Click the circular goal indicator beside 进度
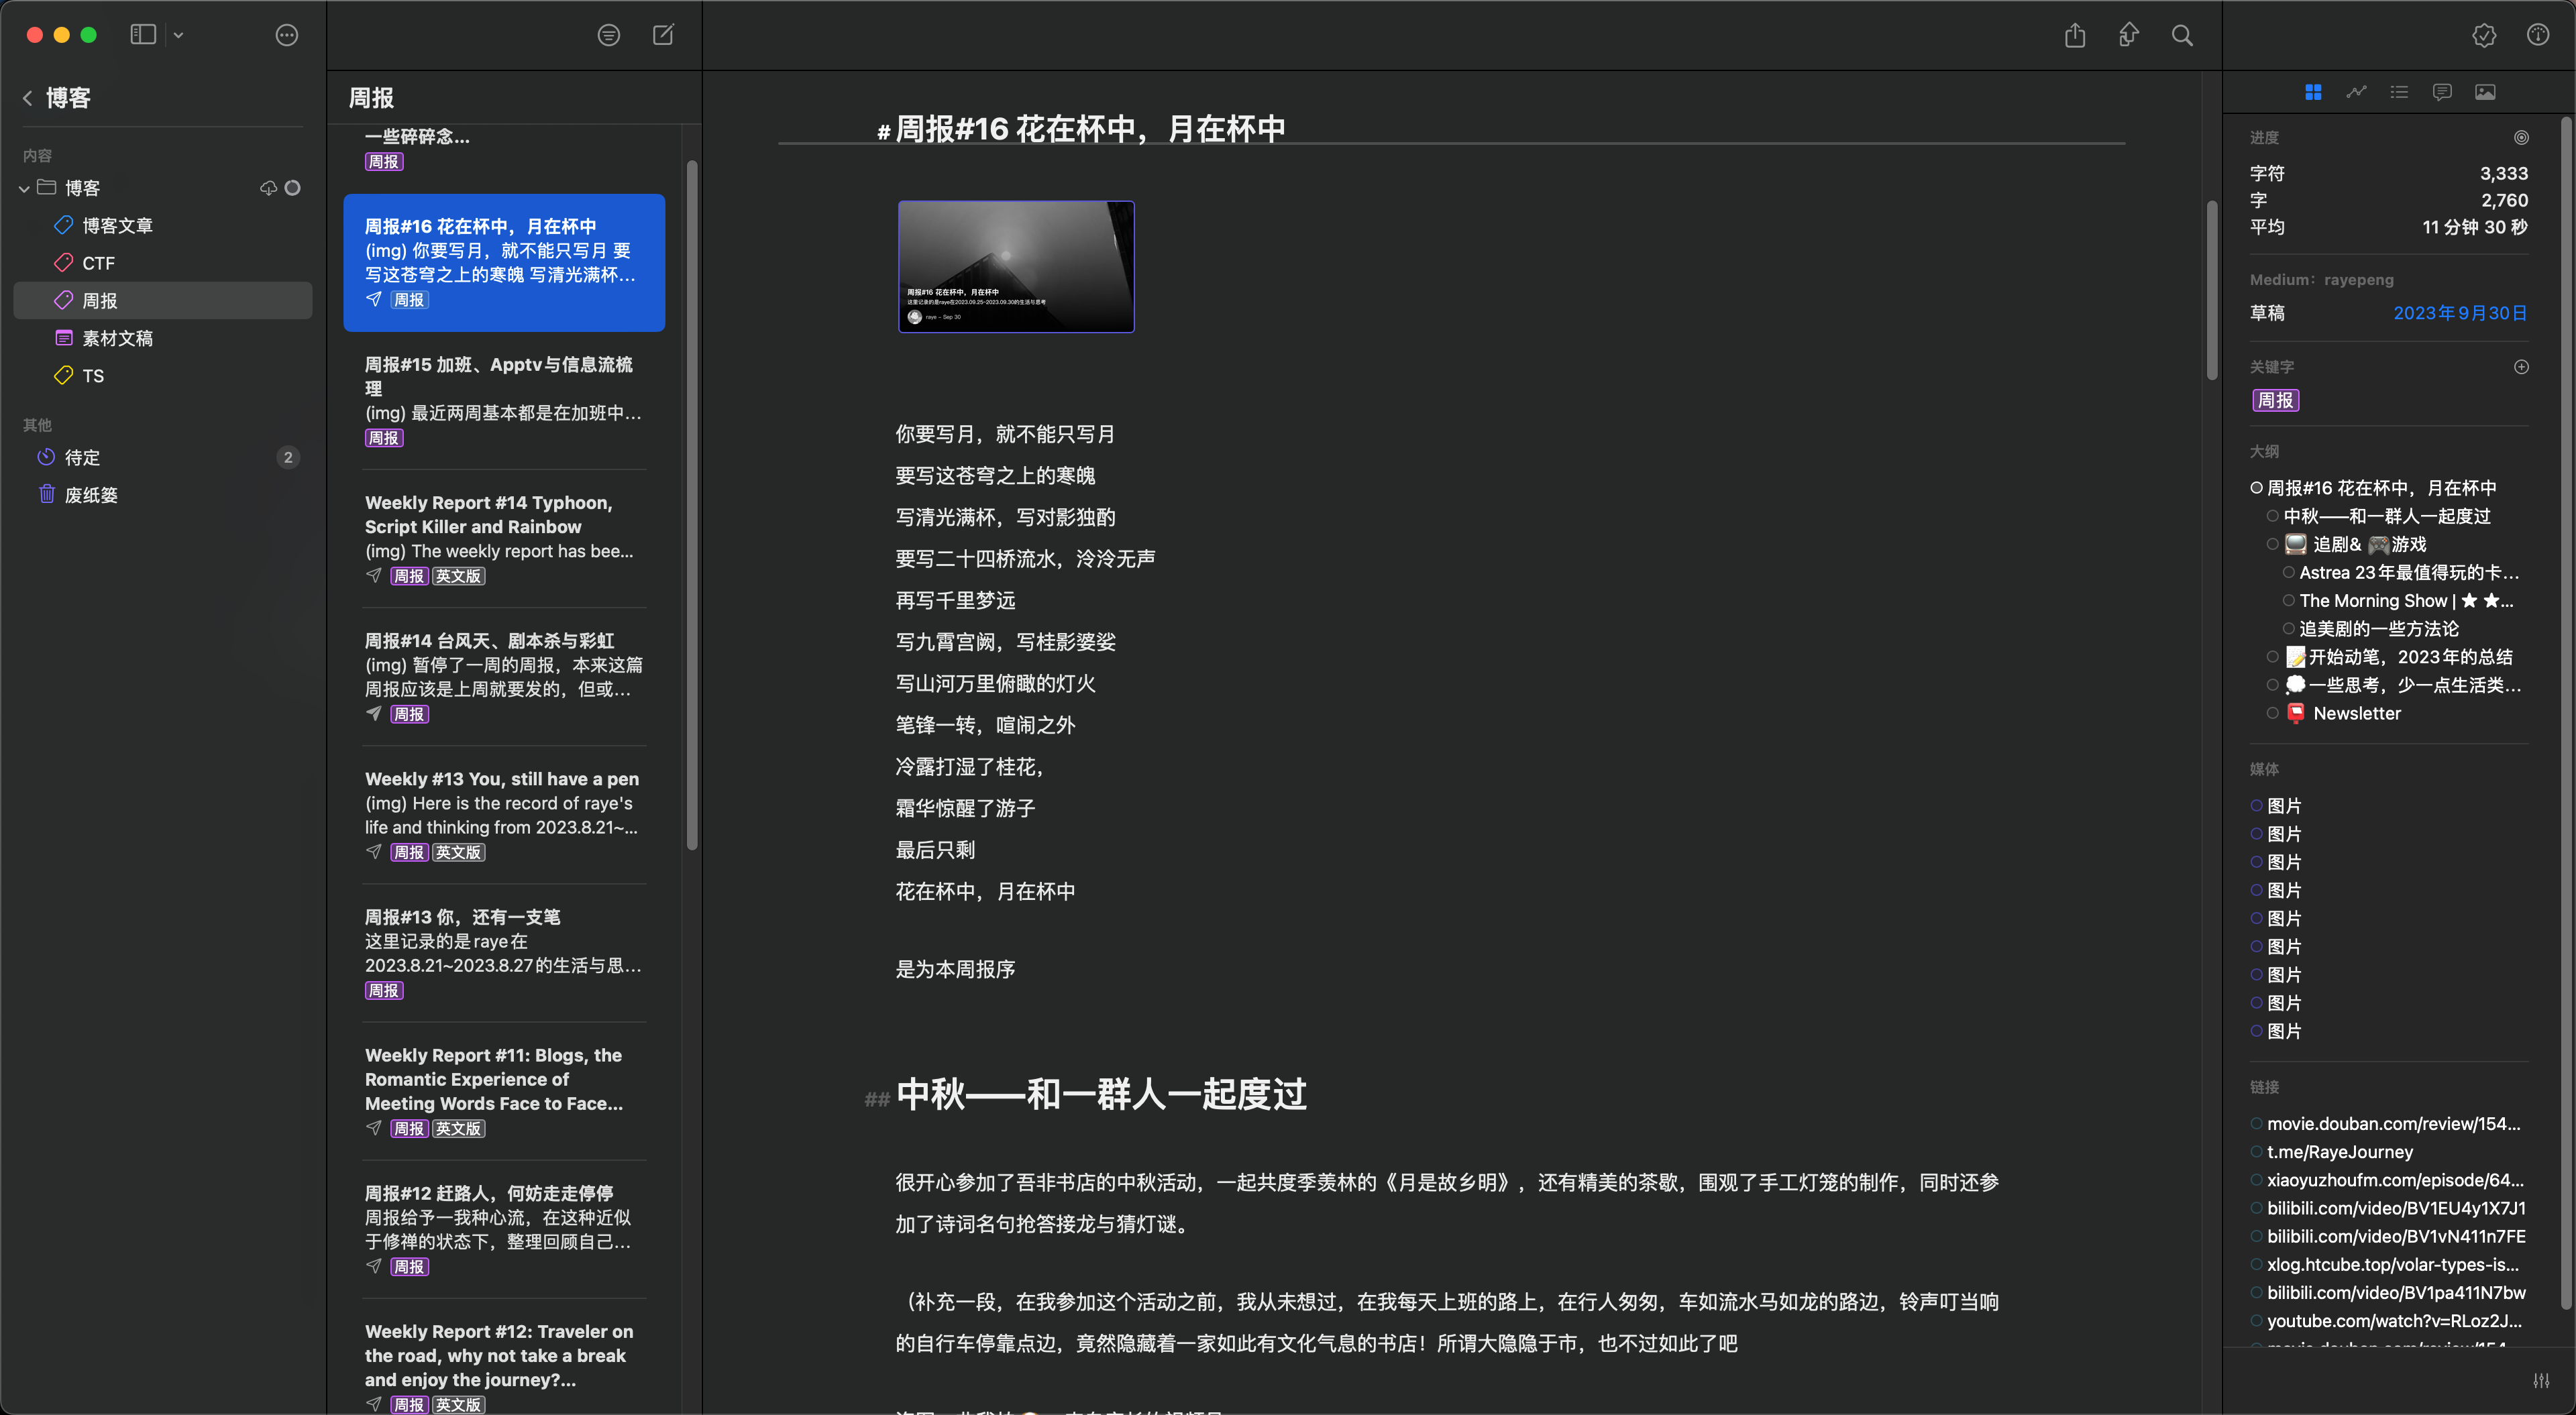2576x1415 pixels. pyautogui.click(x=2522, y=138)
